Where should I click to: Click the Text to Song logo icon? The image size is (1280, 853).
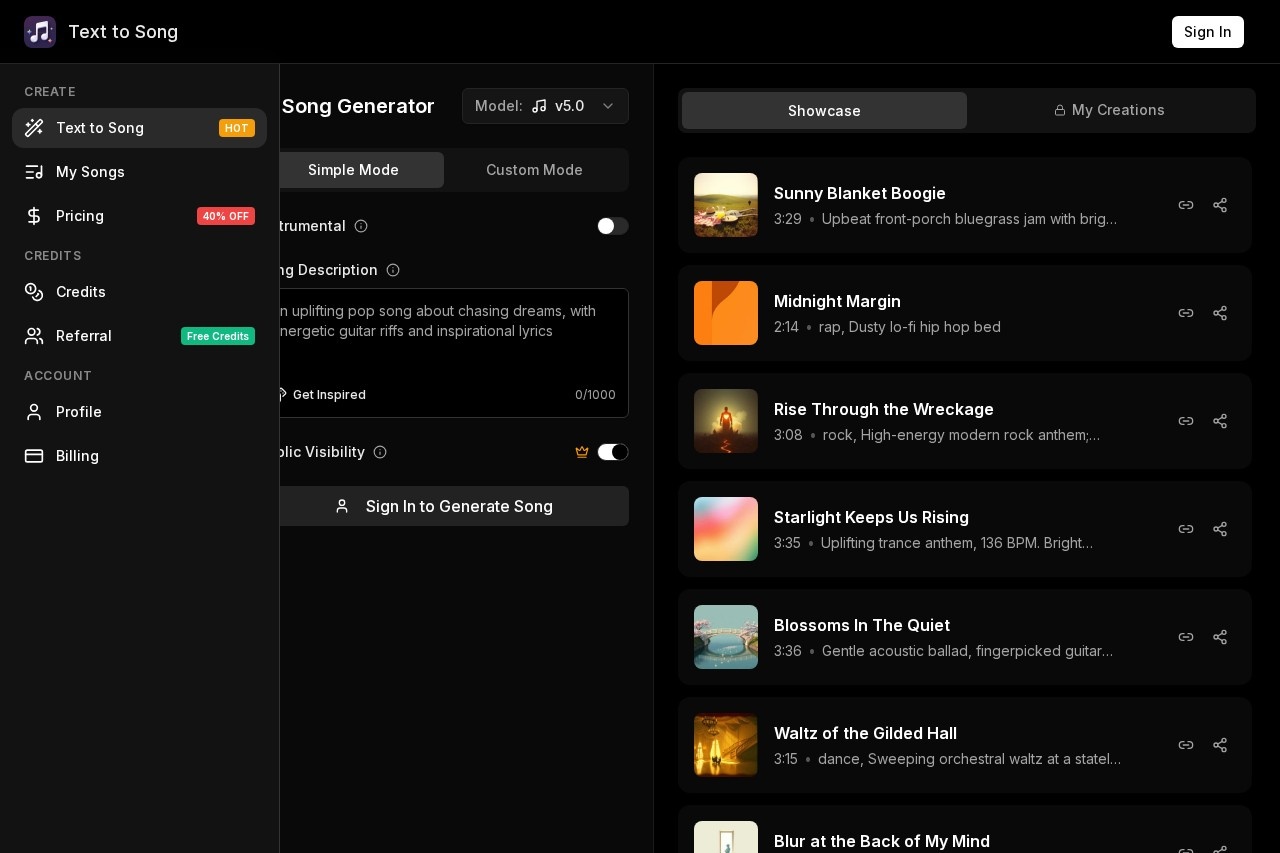pos(40,32)
